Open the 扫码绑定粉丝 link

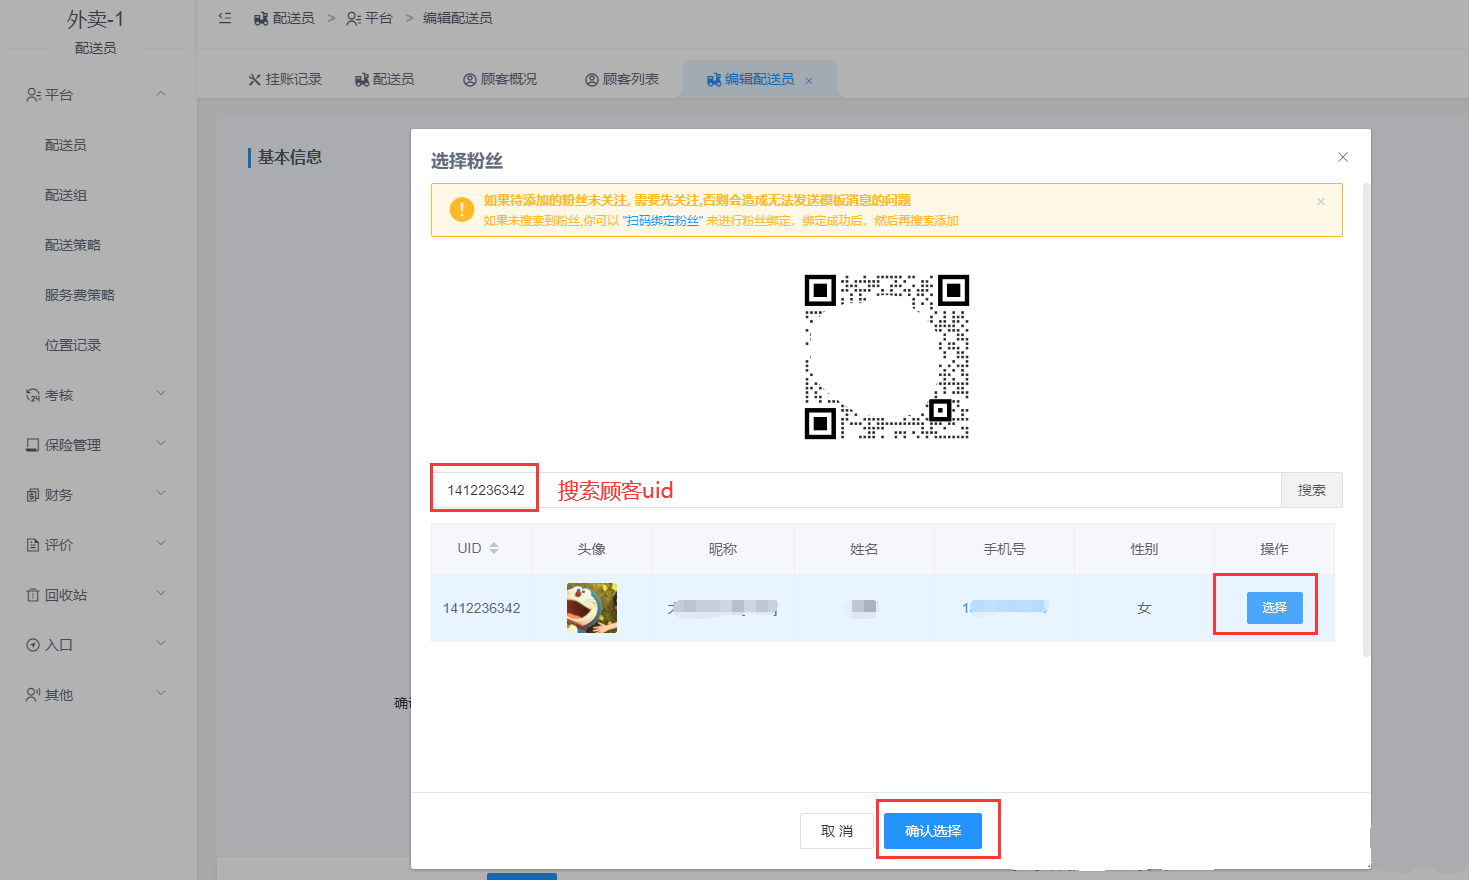[663, 221]
